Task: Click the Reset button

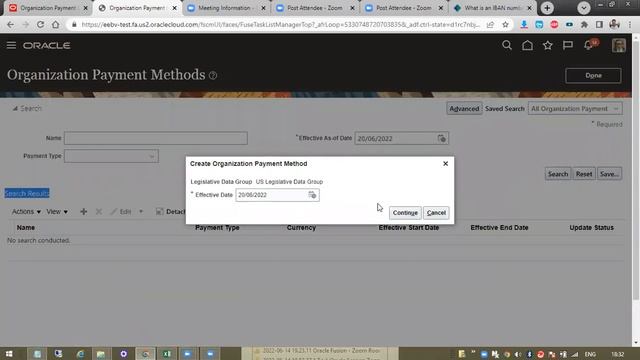Action: (584, 174)
